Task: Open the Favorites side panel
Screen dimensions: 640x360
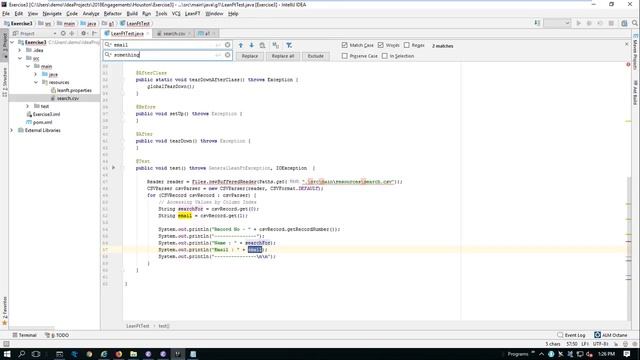Action: click(4, 311)
